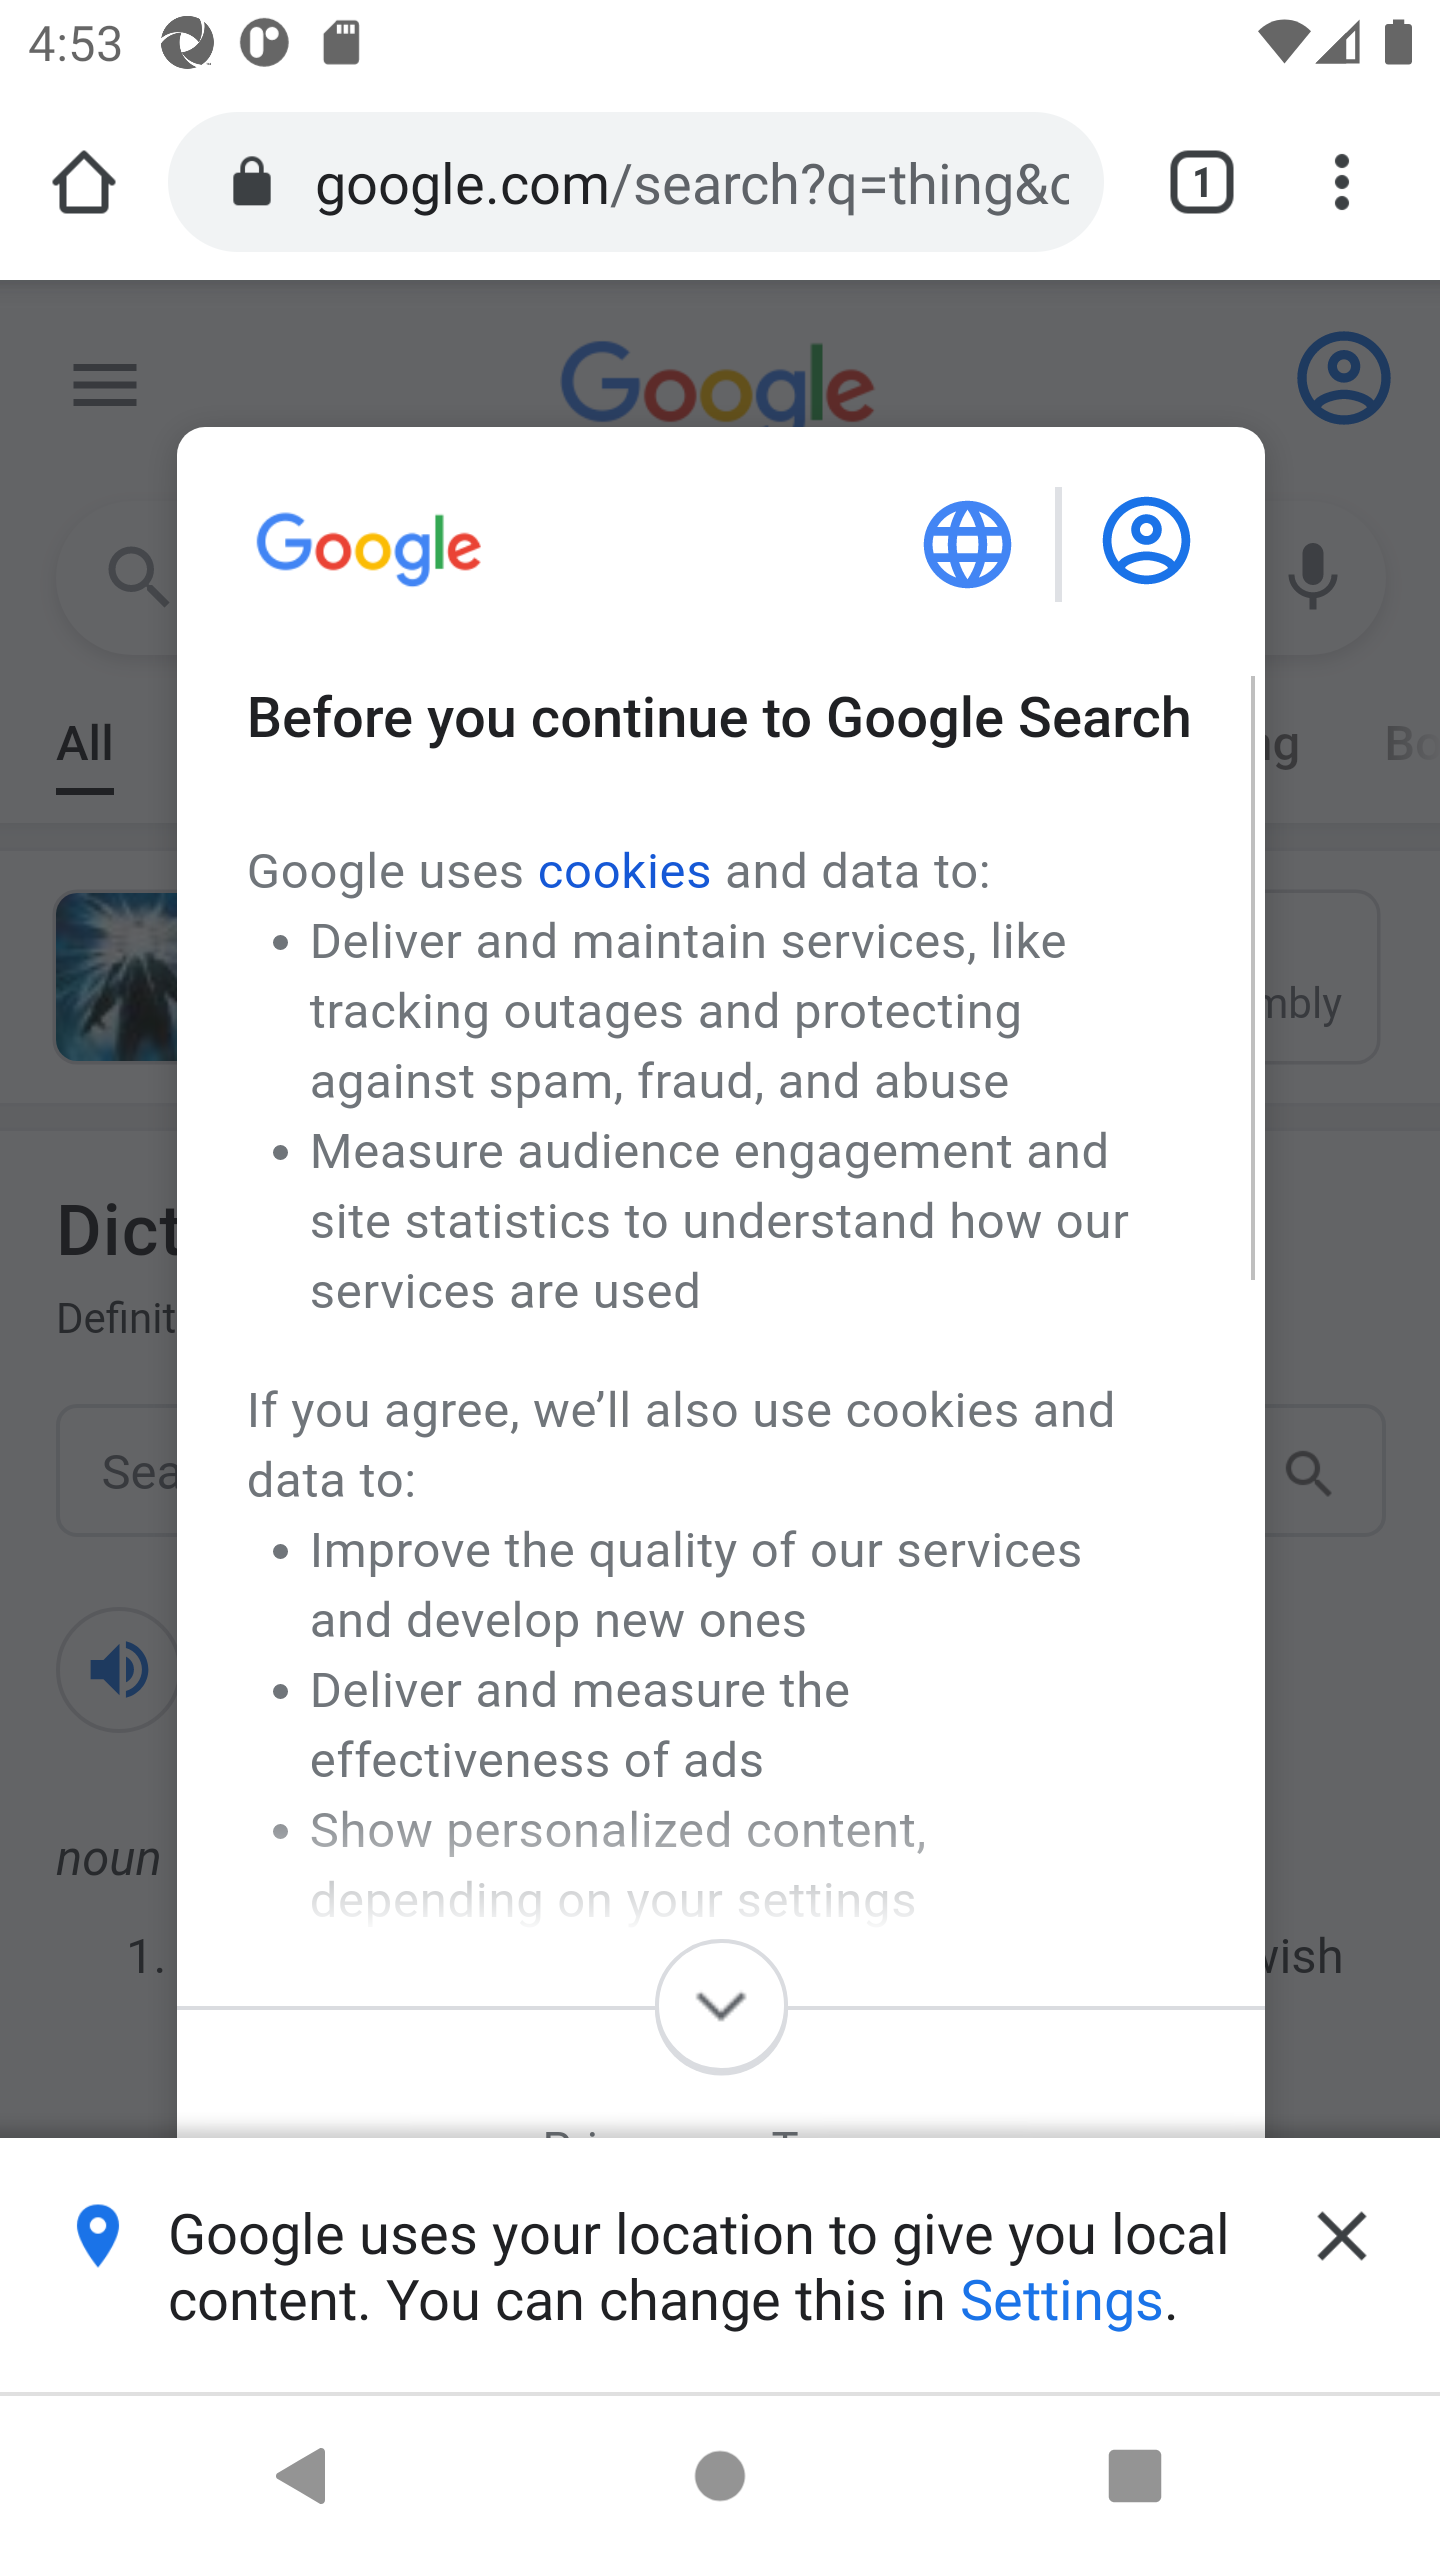Click the consent dialog scrollbar
The height and width of the screenshot is (2560, 1440).
(x=1253, y=978)
